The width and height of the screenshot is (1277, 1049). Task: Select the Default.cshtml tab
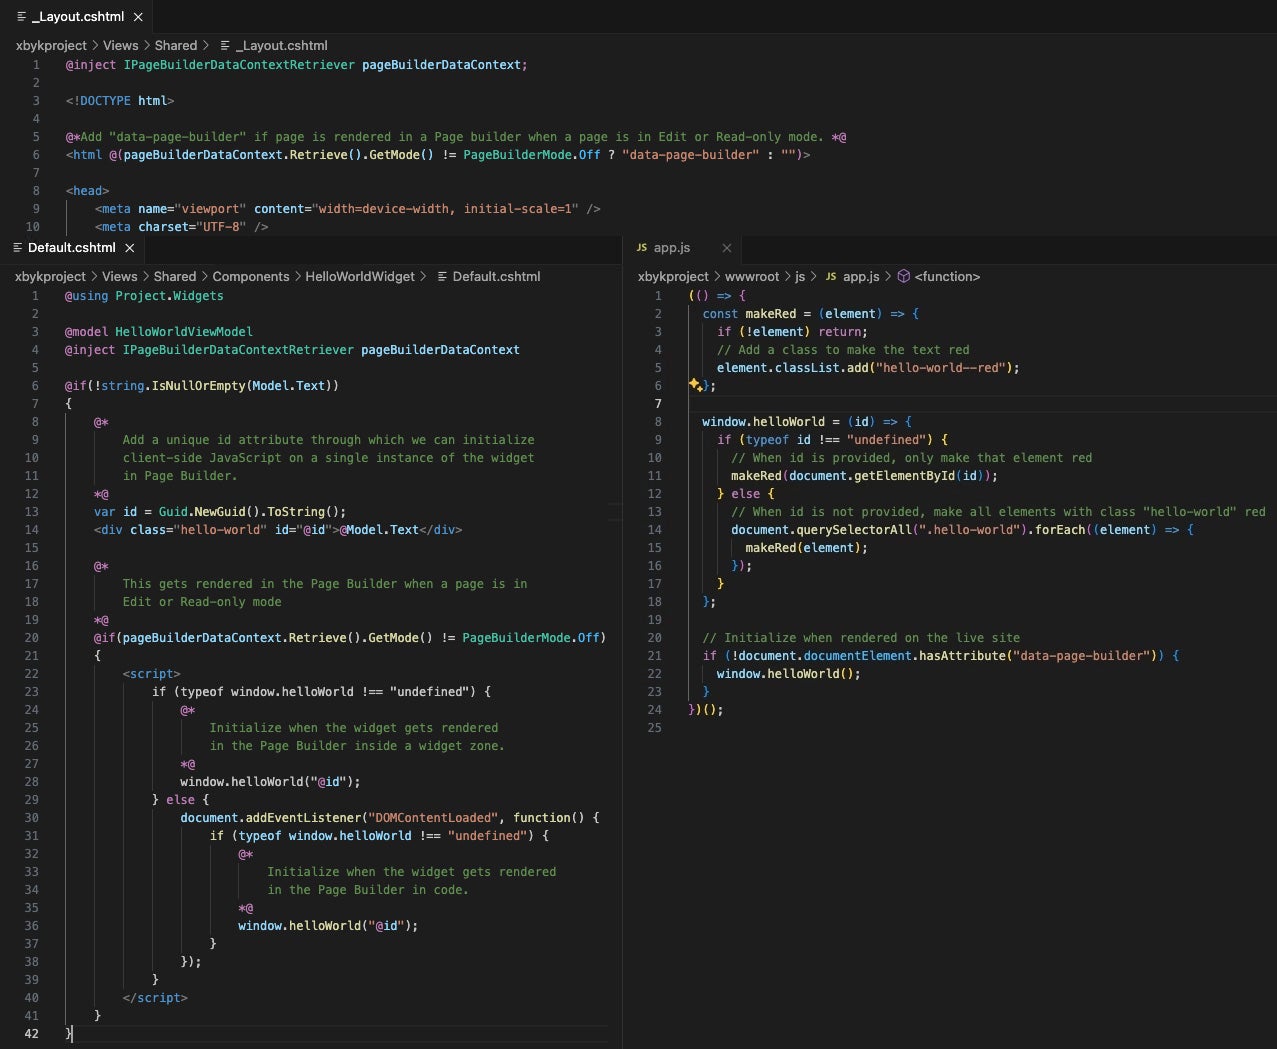(x=71, y=248)
